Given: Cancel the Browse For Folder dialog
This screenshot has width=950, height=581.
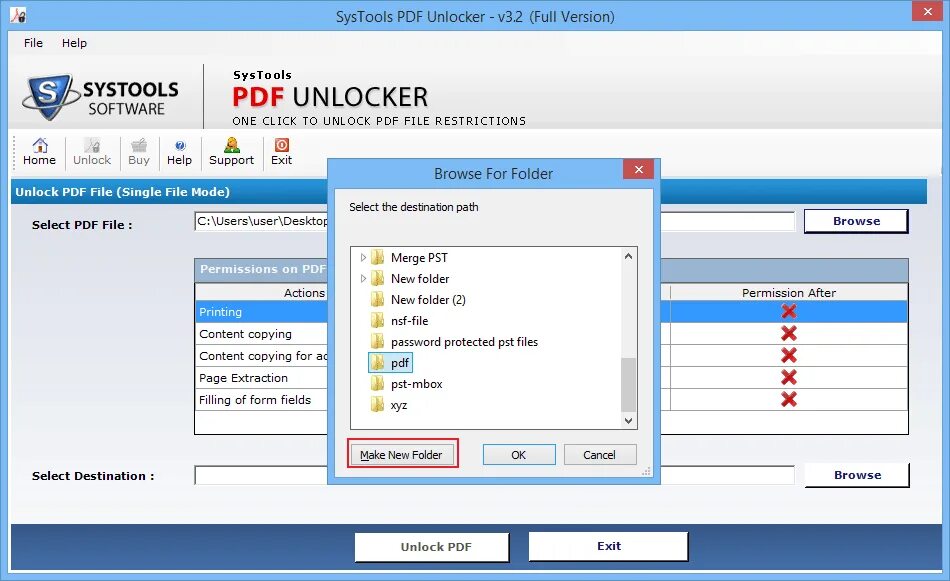Looking at the screenshot, I should (600, 454).
